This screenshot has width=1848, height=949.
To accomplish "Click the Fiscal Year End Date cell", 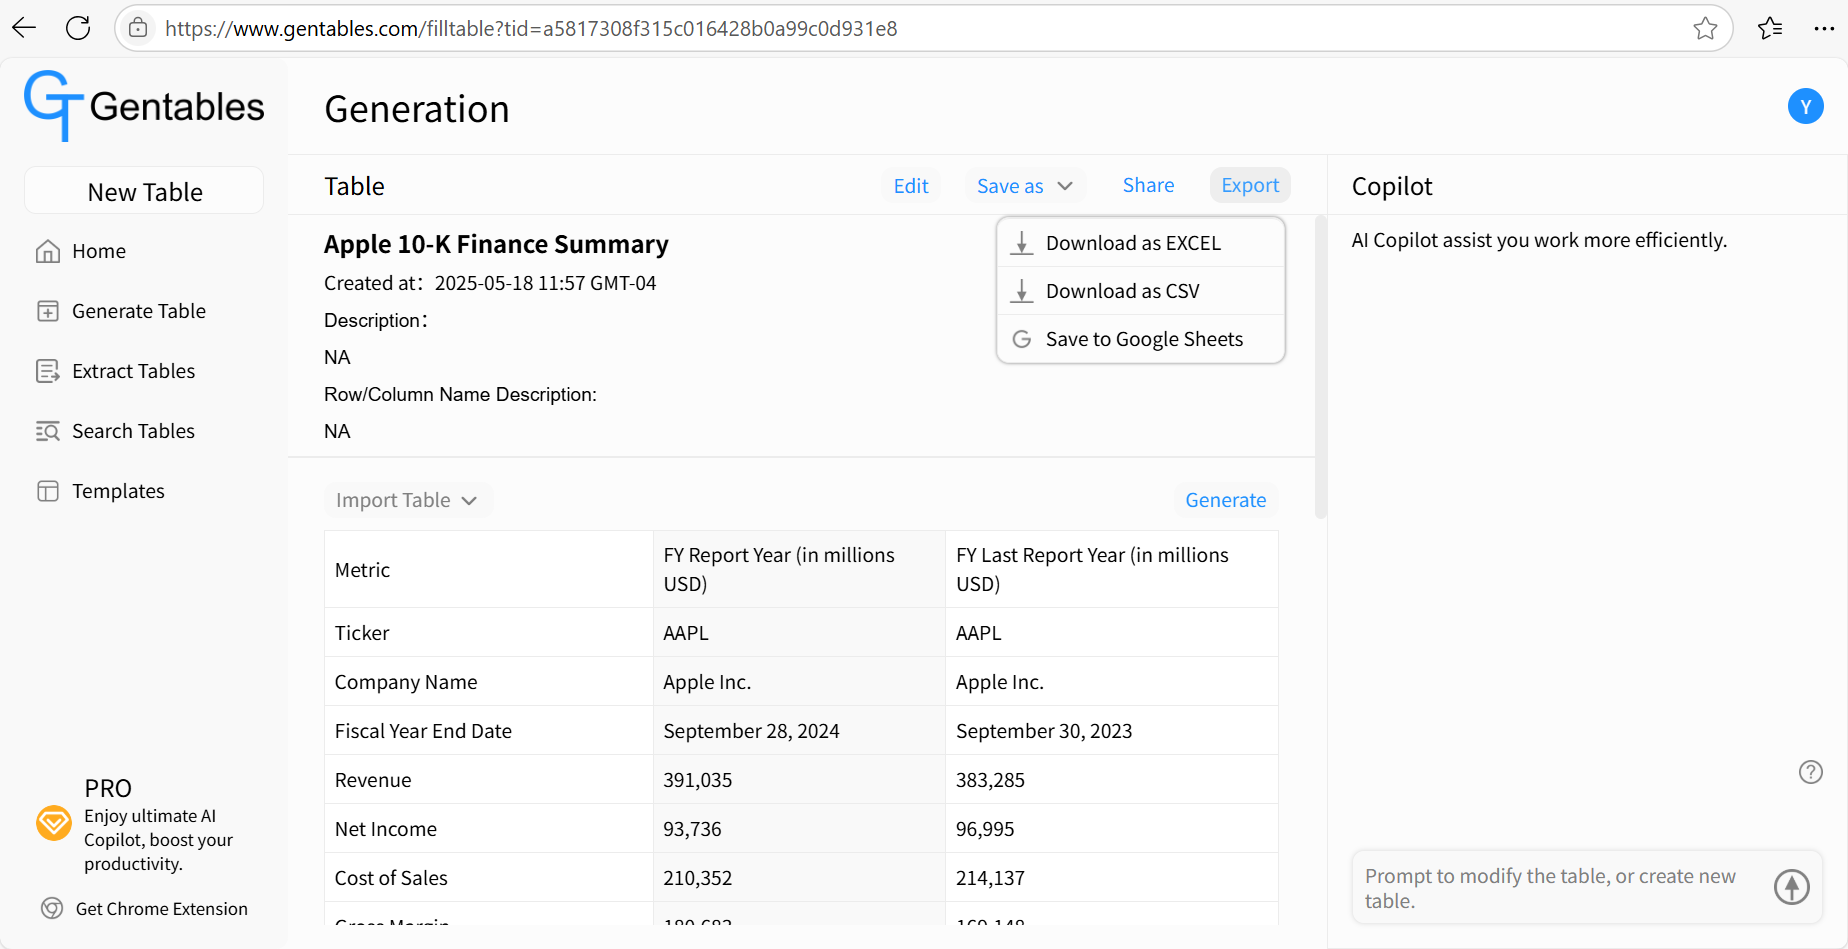I will coord(488,731).
